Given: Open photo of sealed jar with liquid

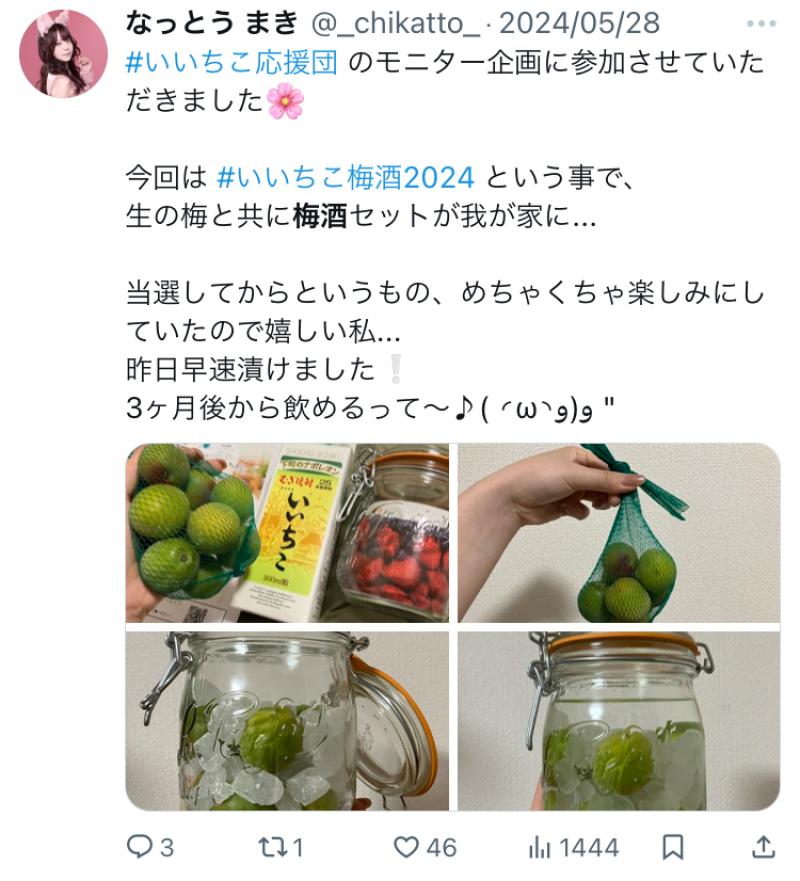Looking at the screenshot, I should coord(619,721).
